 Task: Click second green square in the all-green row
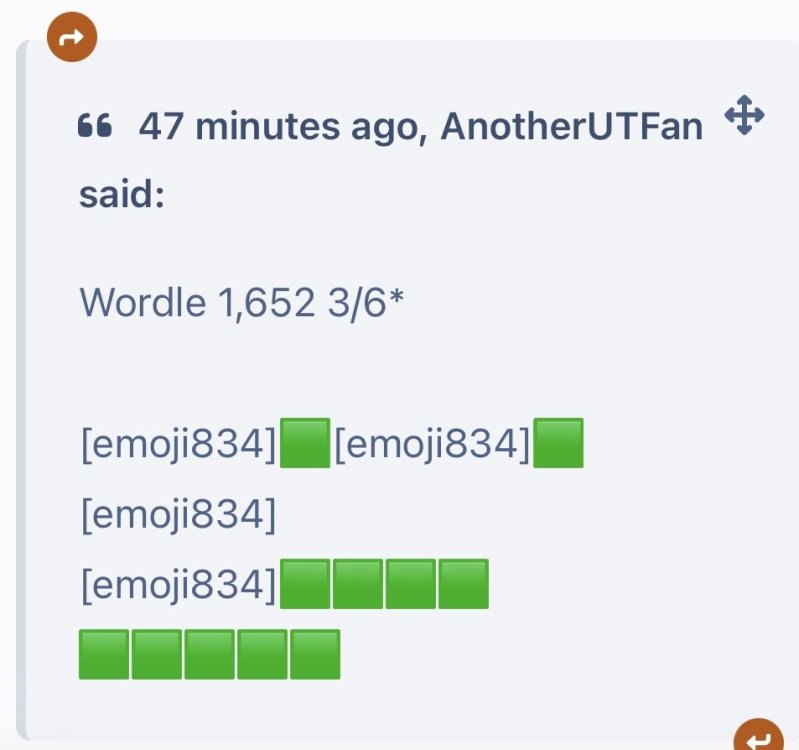(157, 655)
